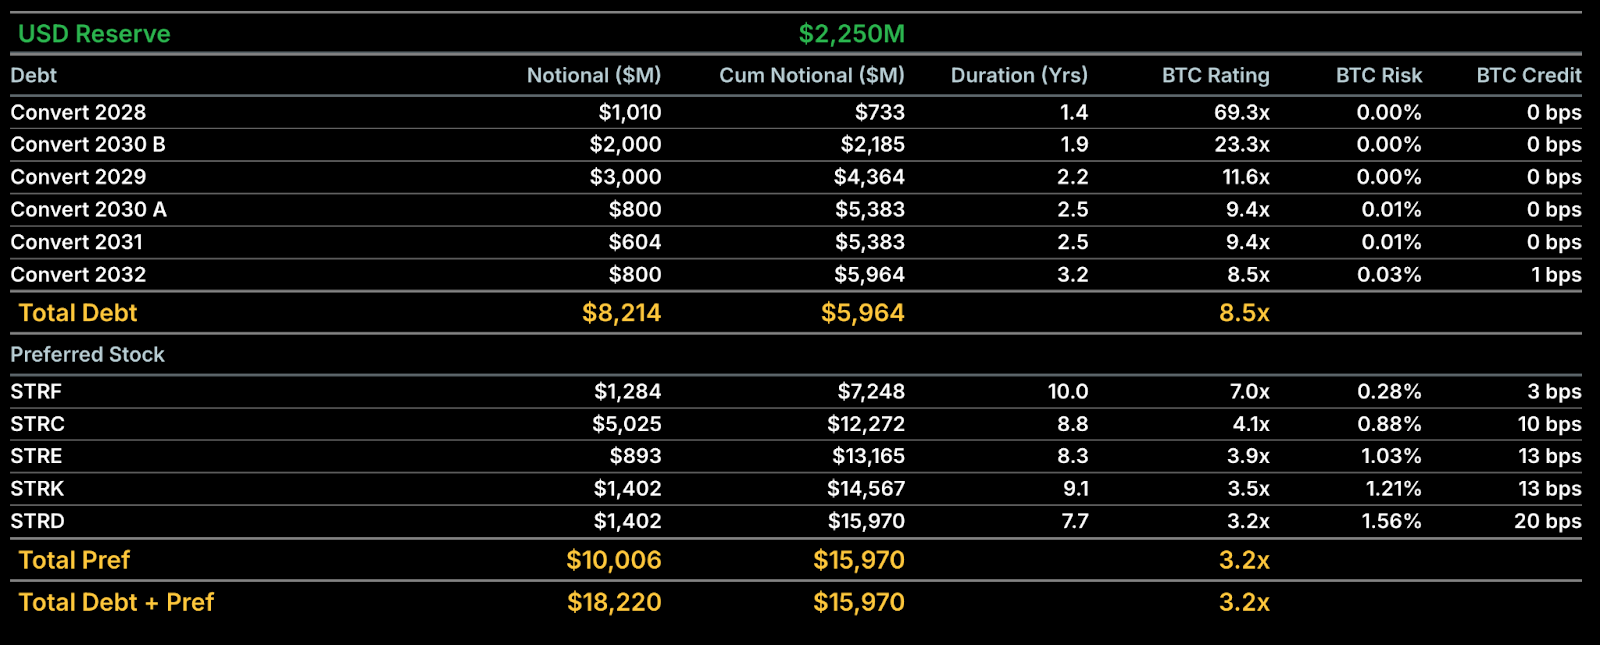Click the Duration (Yrs) column header

pos(1019,75)
